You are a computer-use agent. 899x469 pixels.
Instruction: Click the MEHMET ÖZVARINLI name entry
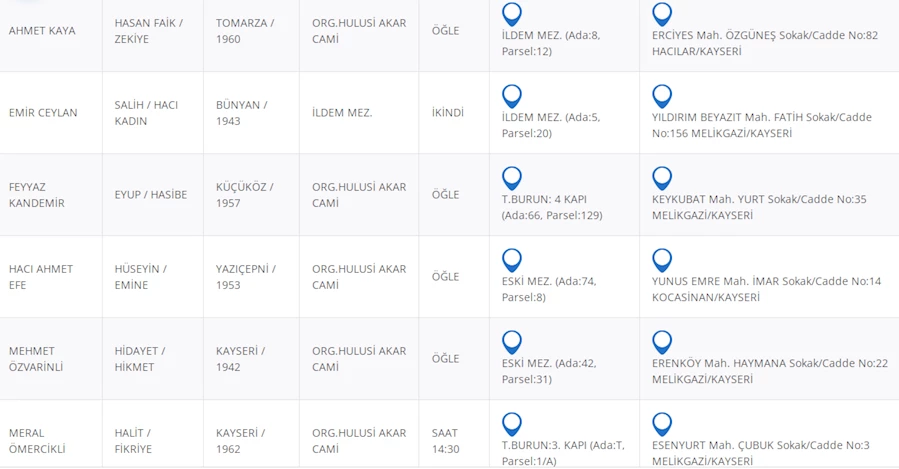point(36,359)
